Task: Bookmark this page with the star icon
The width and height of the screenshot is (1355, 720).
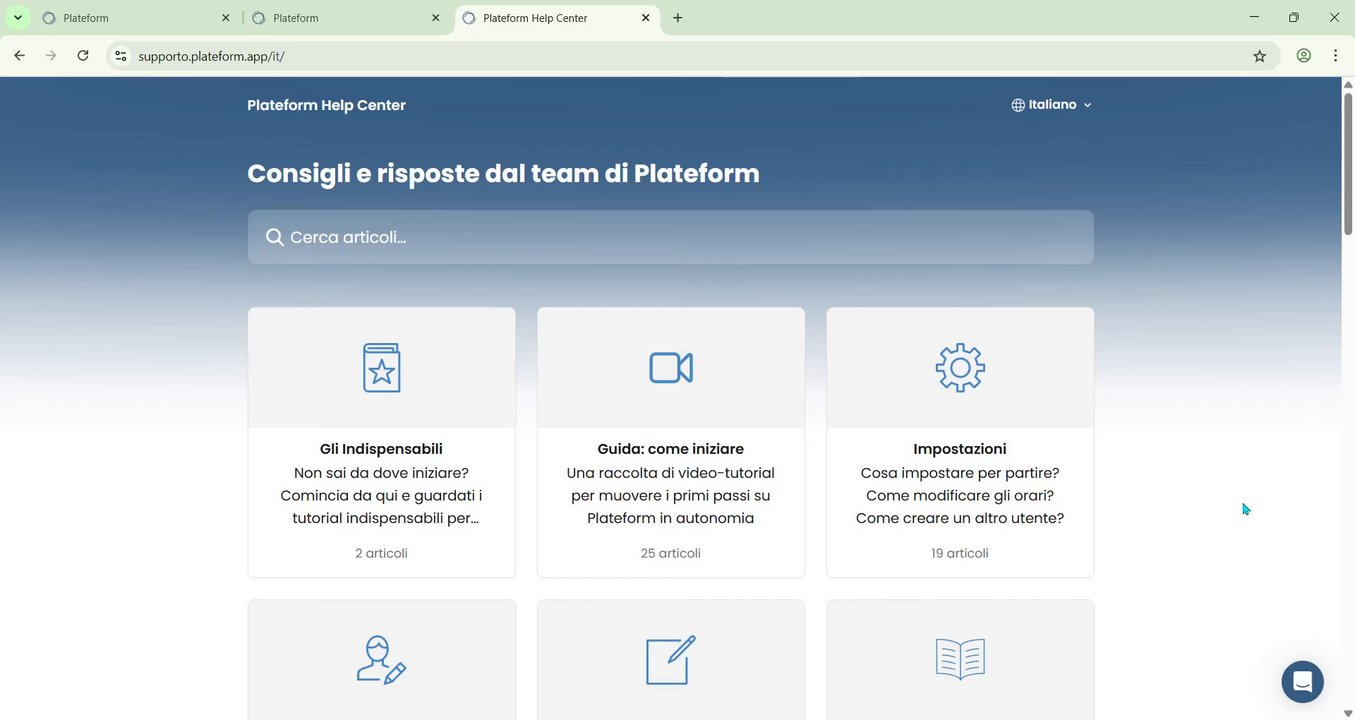Action: click(1260, 56)
